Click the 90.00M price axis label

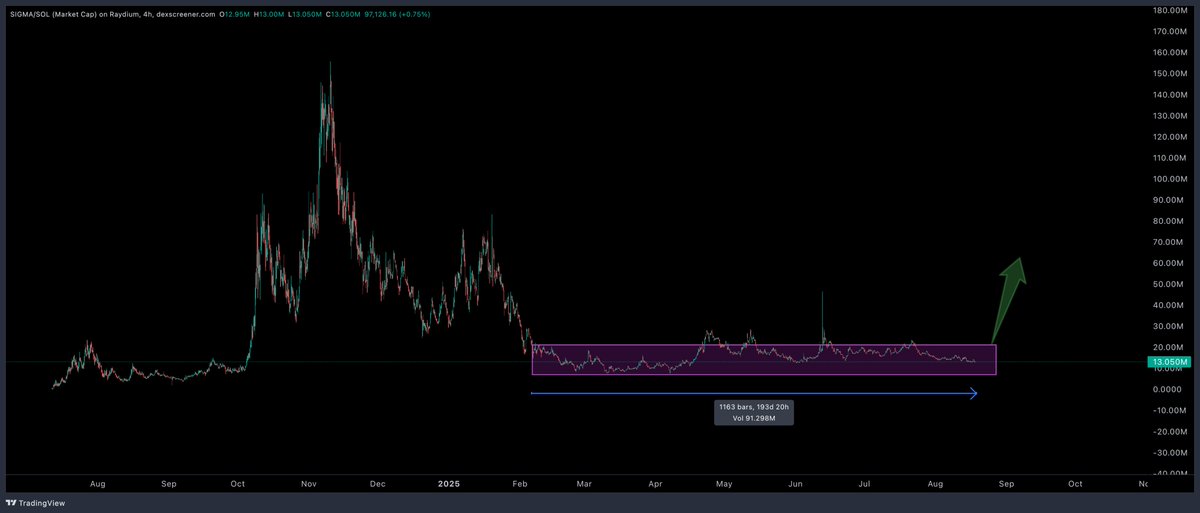click(1166, 200)
